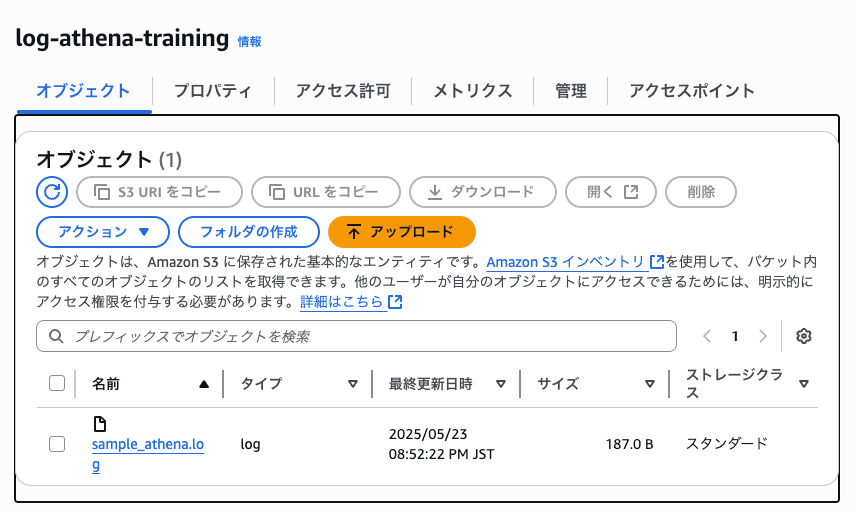Click the フォルダの作成 button

pos(249,232)
